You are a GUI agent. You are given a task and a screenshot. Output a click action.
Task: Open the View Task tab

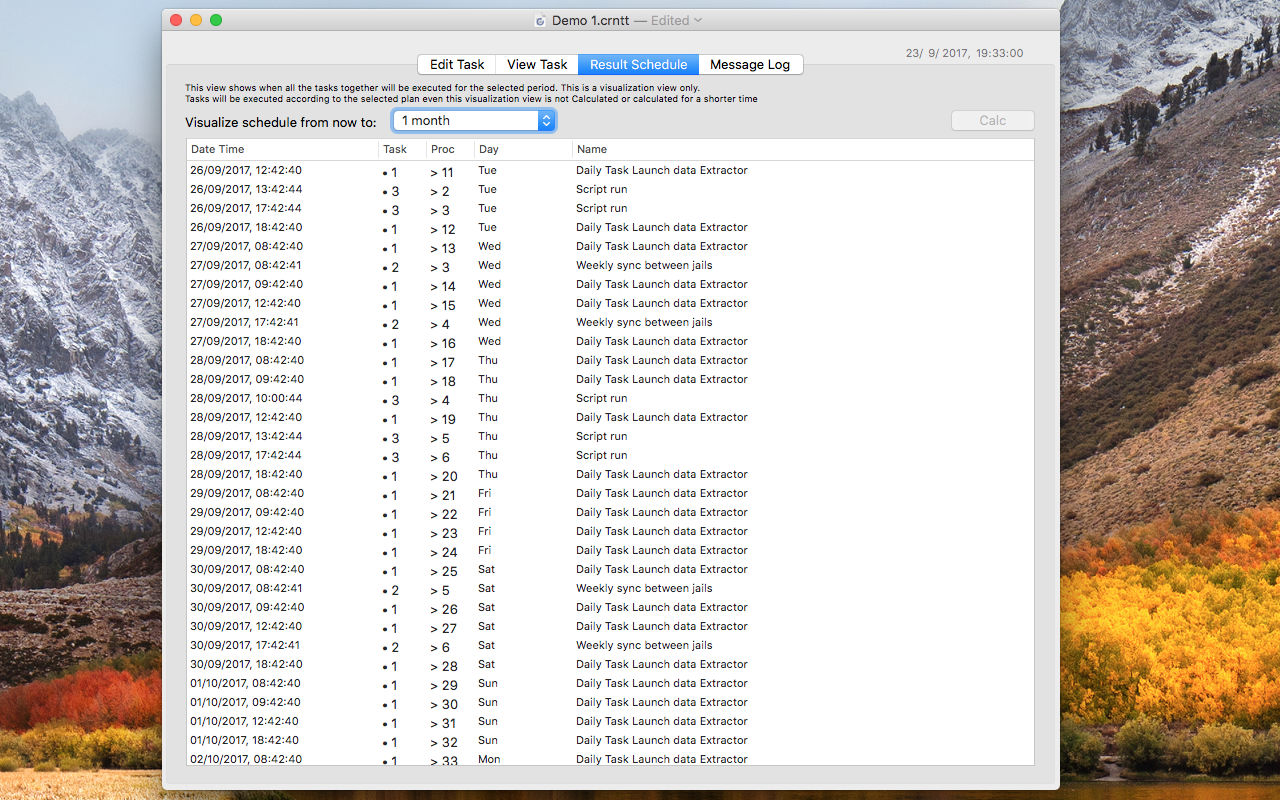[537, 64]
